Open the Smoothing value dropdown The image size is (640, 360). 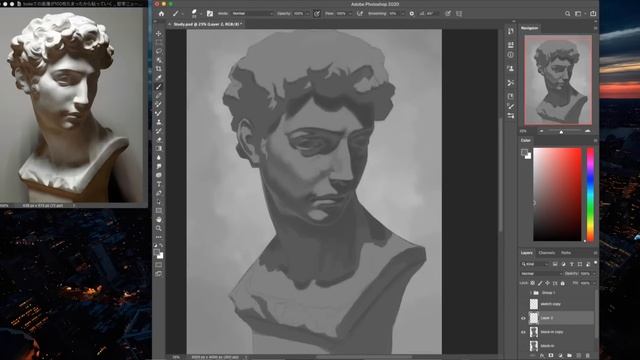(x=402, y=13)
